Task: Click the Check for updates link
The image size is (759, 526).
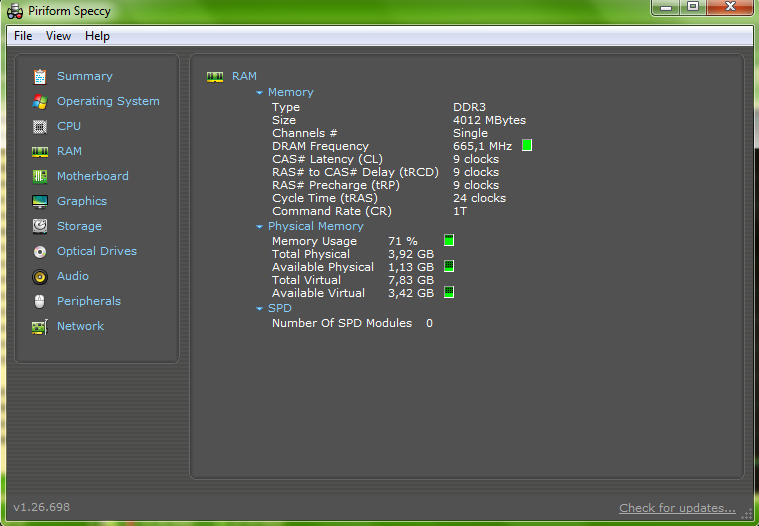Action: point(677,508)
